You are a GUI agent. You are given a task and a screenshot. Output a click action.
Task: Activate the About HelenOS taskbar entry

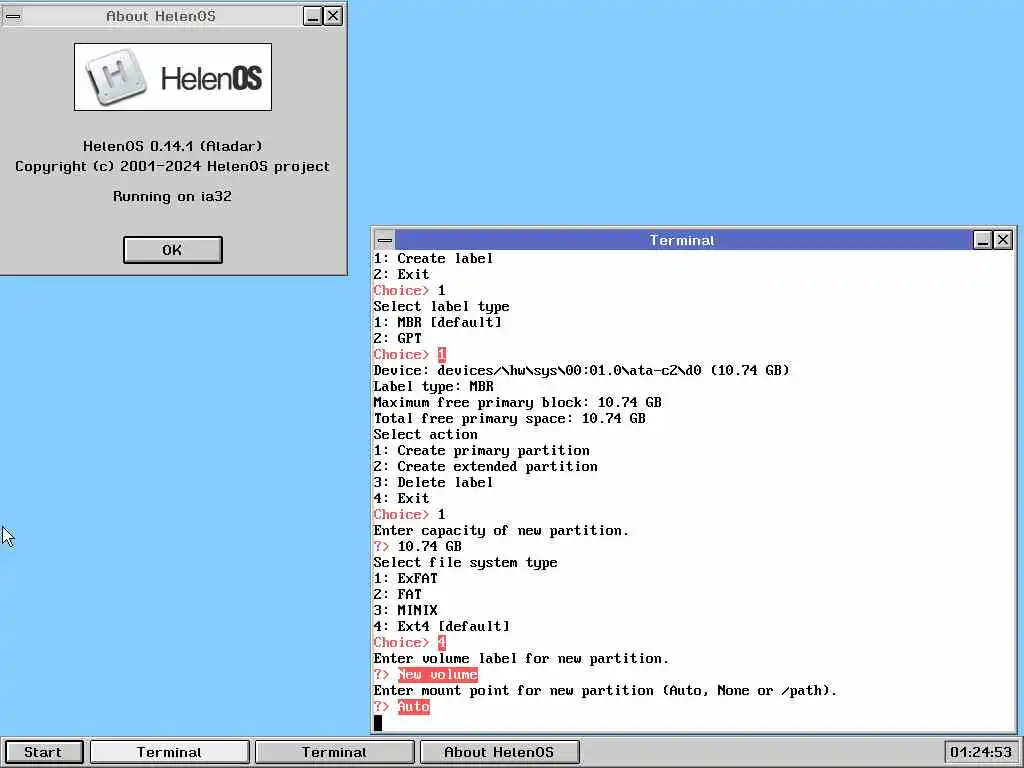click(499, 752)
